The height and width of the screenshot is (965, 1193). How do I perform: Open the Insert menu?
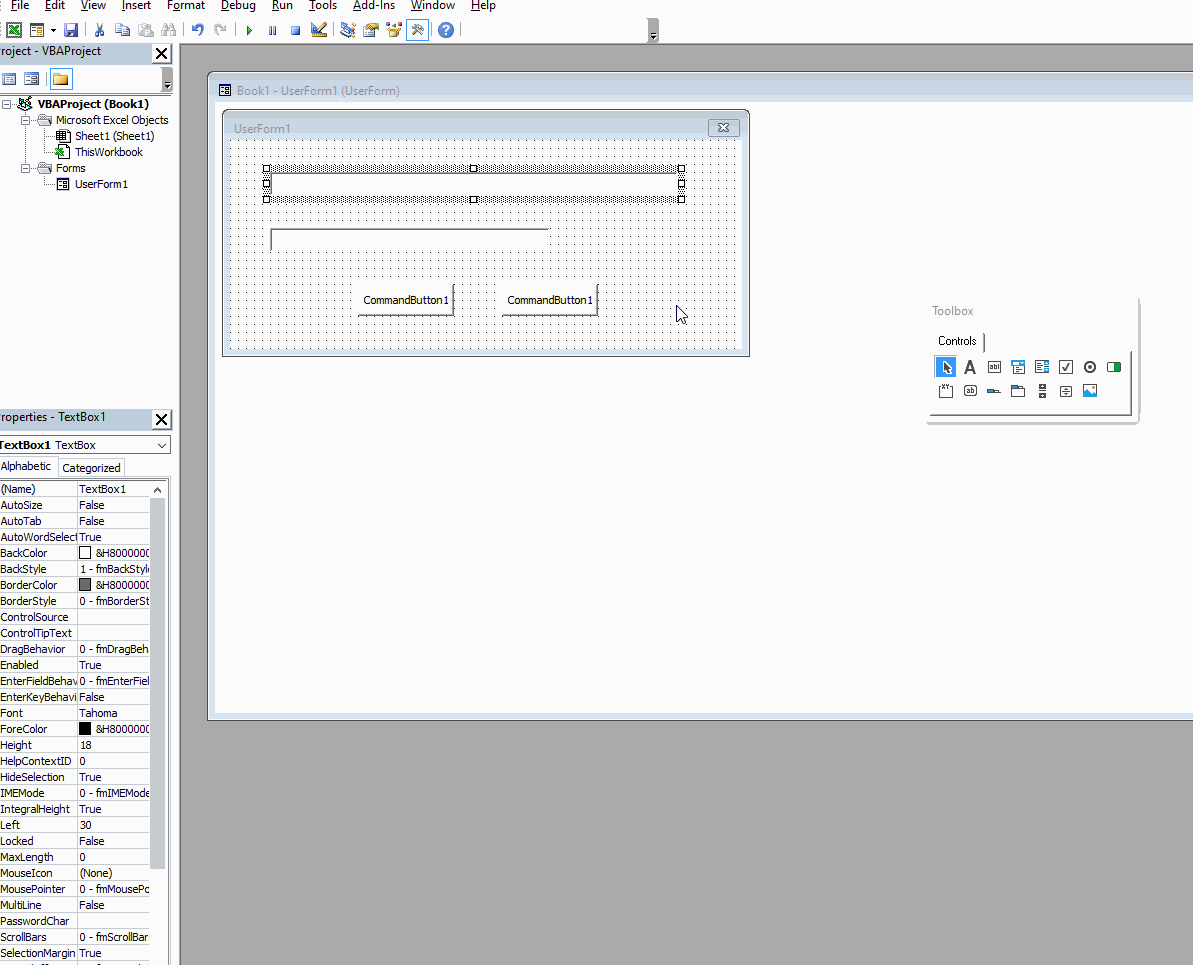point(136,5)
